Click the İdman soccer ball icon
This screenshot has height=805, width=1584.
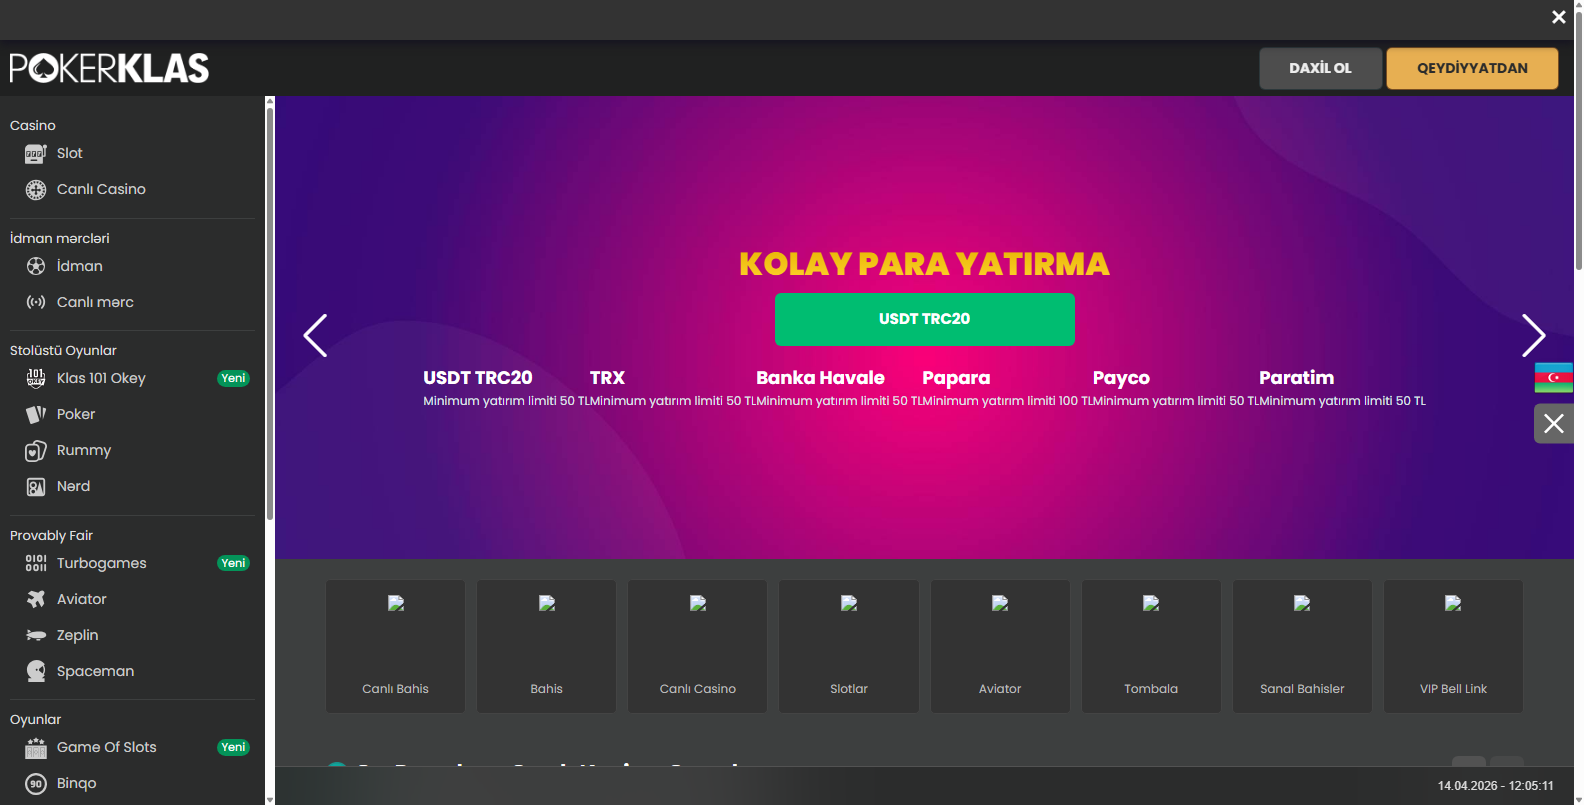[36, 266]
